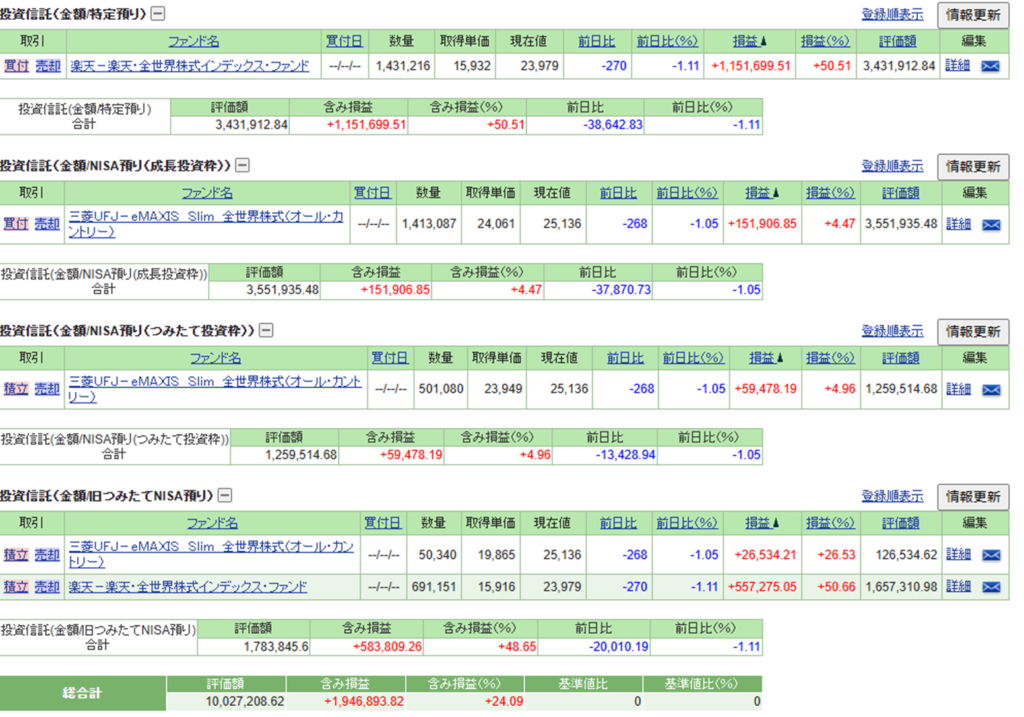Open 楽天・全世界株式インデックス・ファンド link in 旧つみたてNISA

coord(187,586)
